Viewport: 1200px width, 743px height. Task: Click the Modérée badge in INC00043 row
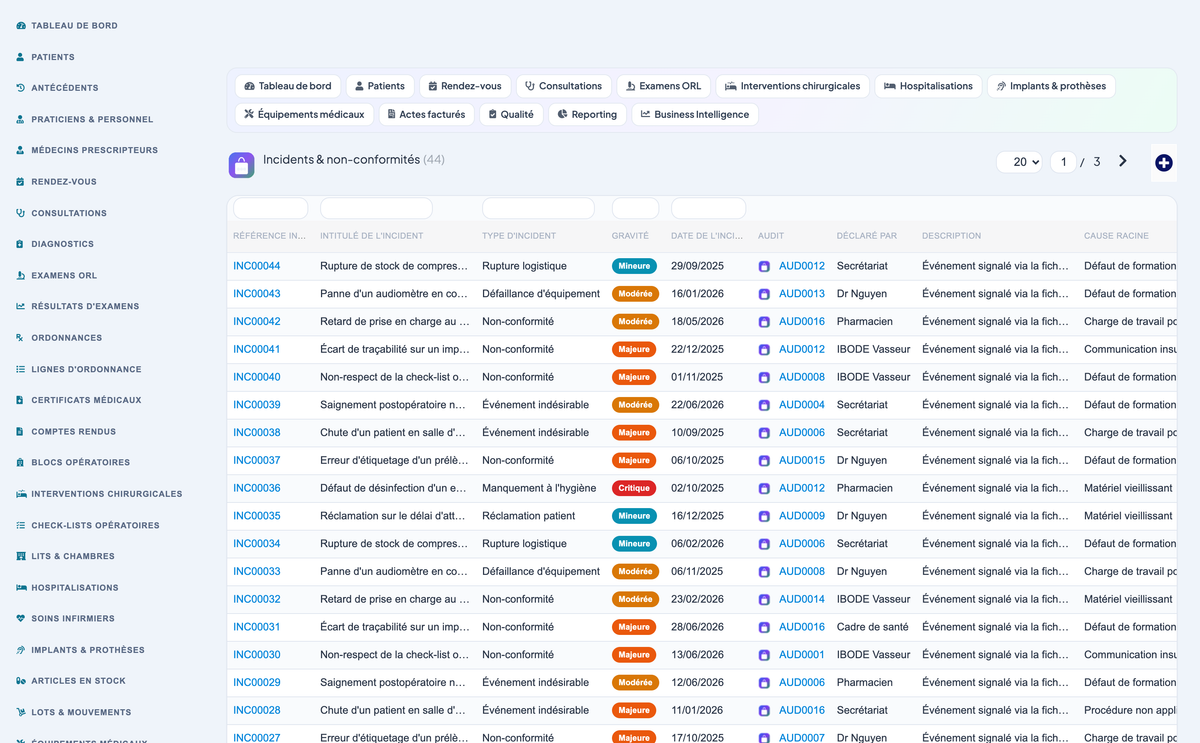pyautogui.click(x=635, y=294)
